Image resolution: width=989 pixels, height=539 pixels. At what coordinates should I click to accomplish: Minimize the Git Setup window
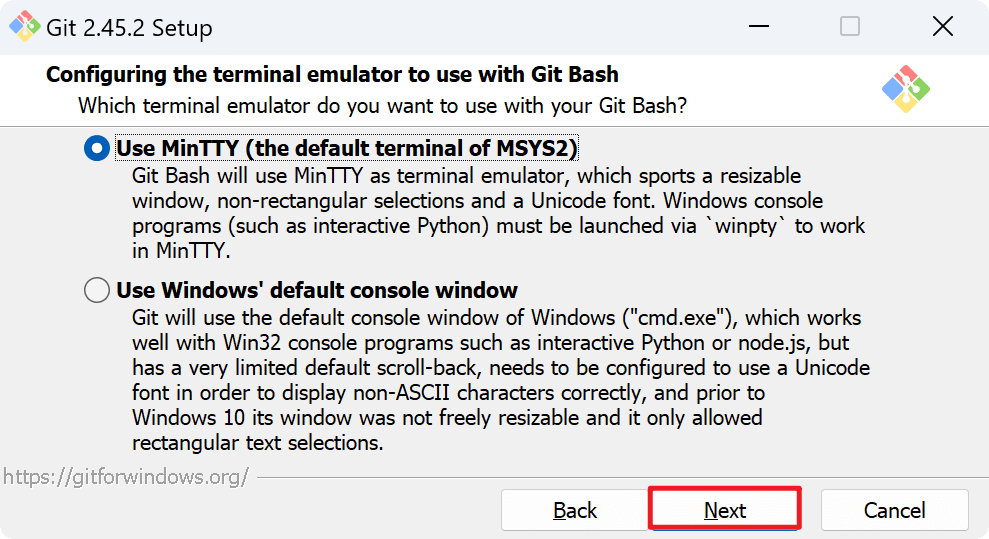point(757,27)
